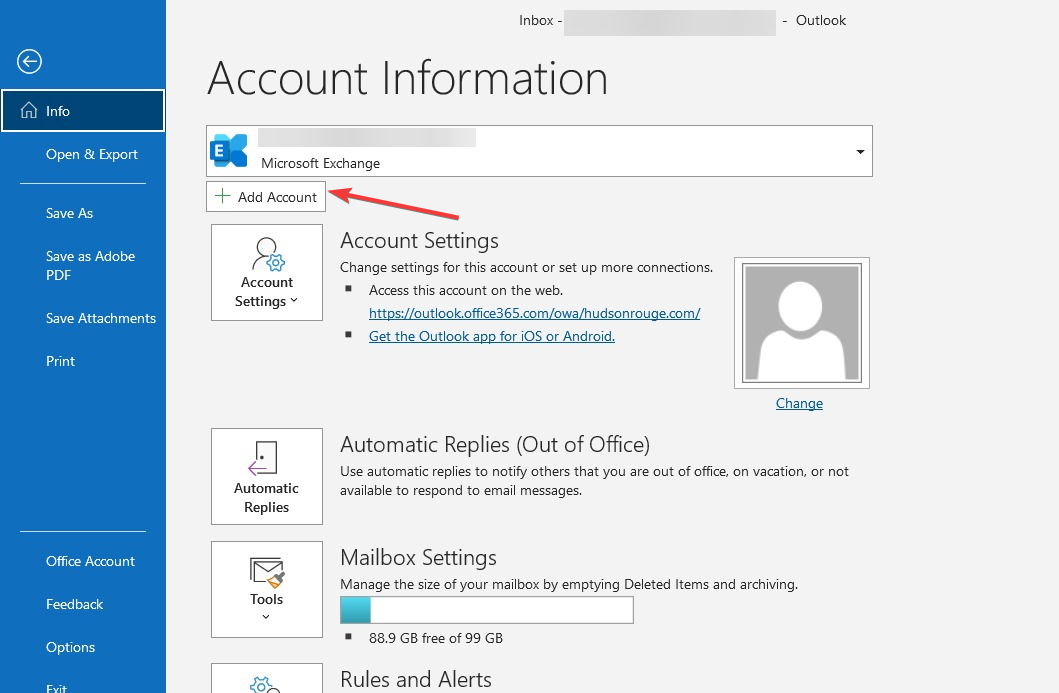Image resolution: width=1059 pixels, height=693 pixels.
Task: Select Save As in the sidebar
Action: [69, 213]
